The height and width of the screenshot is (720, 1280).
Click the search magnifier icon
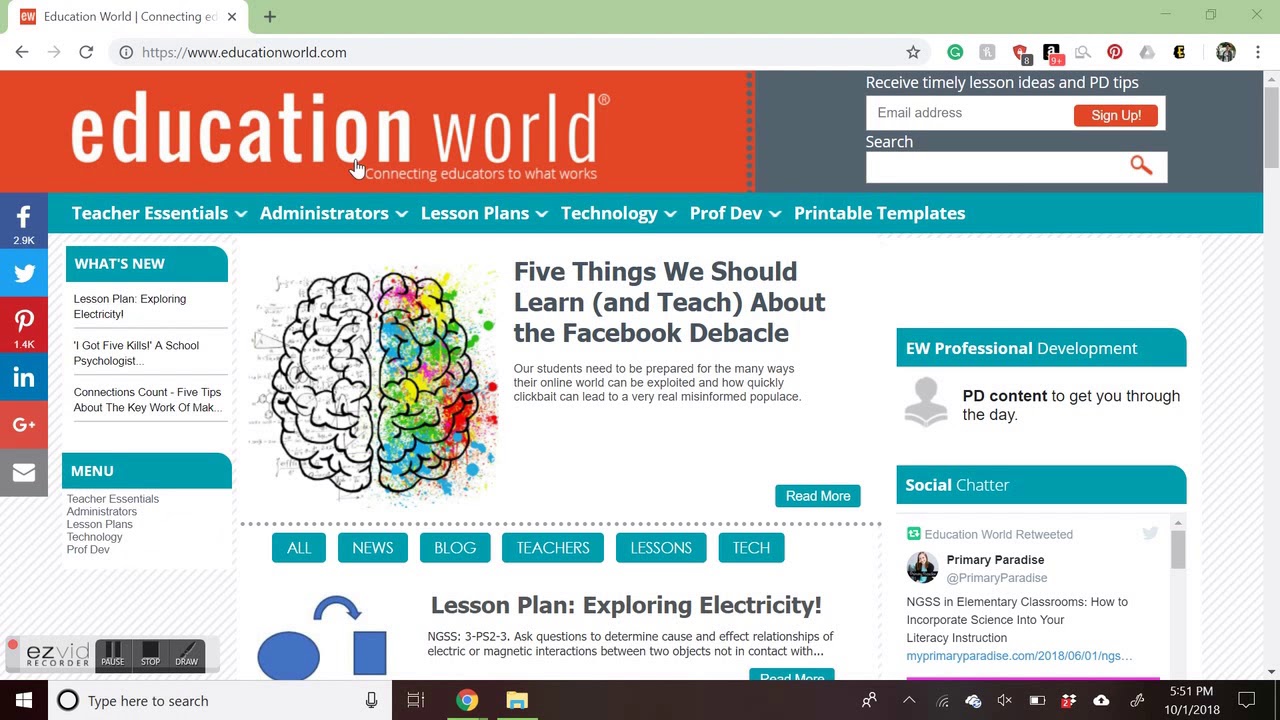click(x=1141, y=165)
